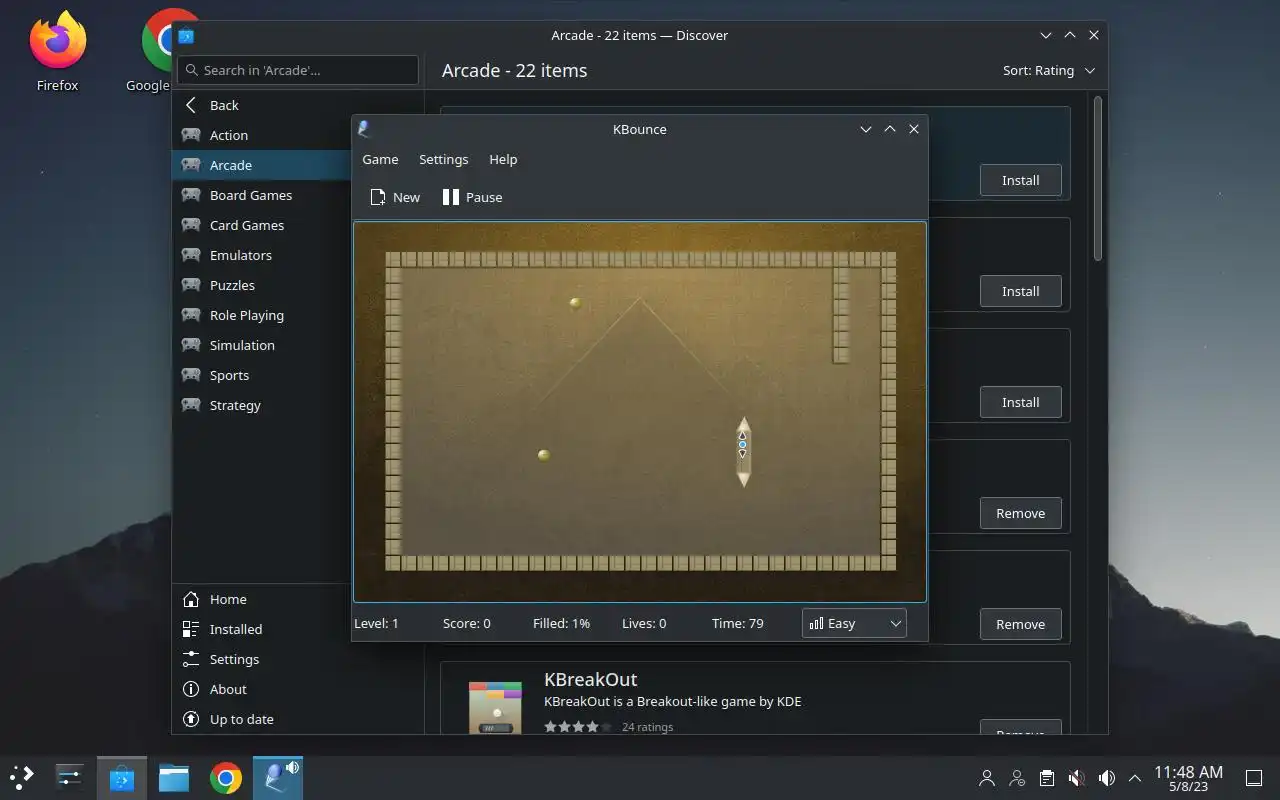Viewport: 1280px width, 800px height.
Task: Click KBreakOut star rating
Action: coord(577,727)
